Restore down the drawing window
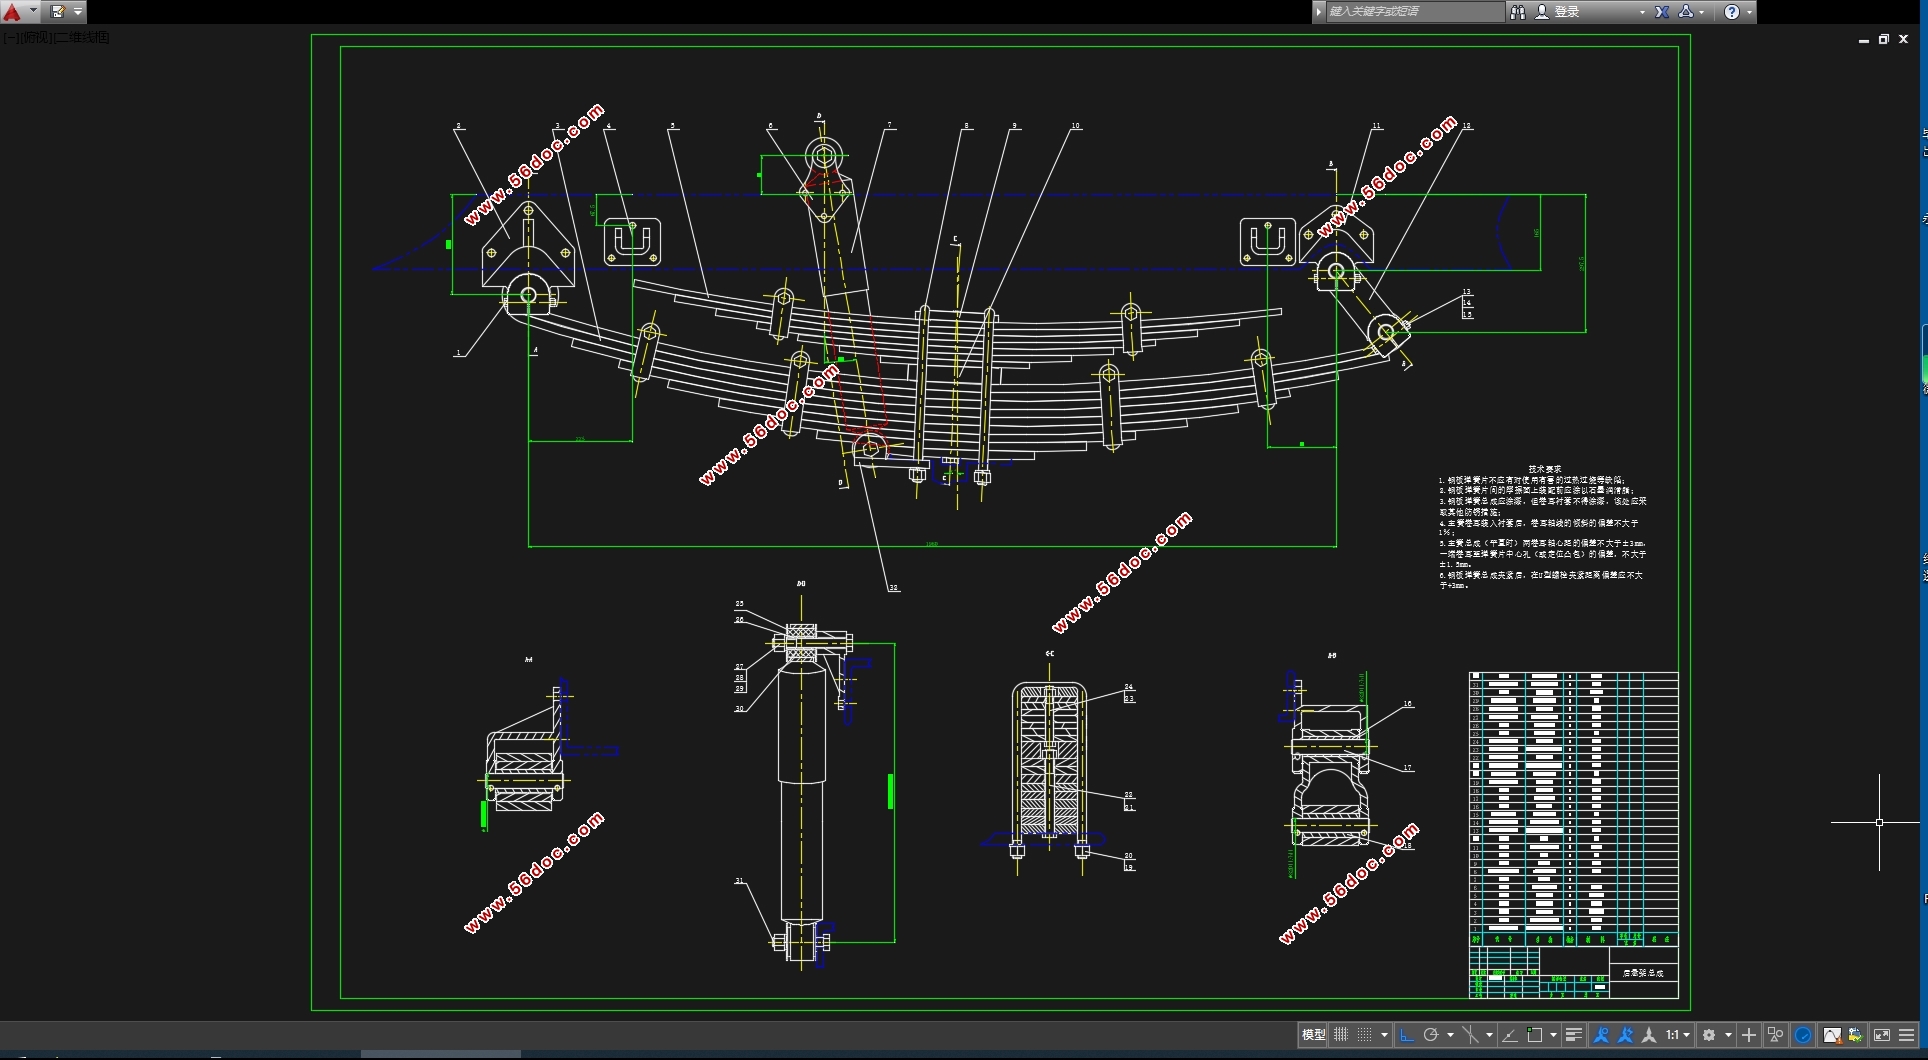This screenshot has width=1928, height=1060. [1883, 40]
